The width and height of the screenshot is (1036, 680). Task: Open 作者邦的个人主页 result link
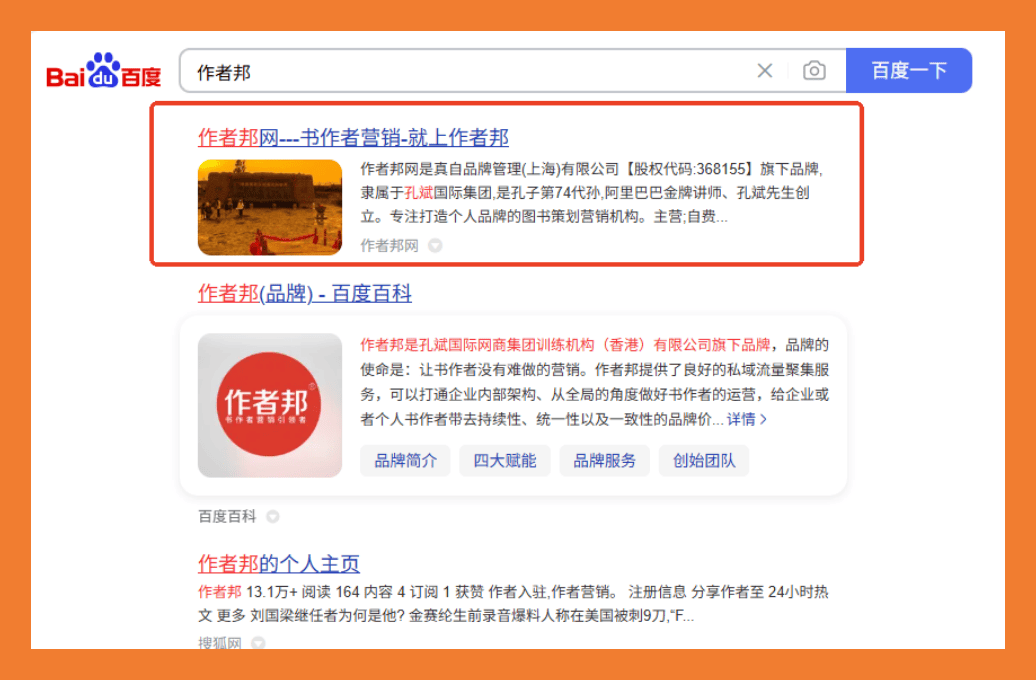(x=279, y=564)
